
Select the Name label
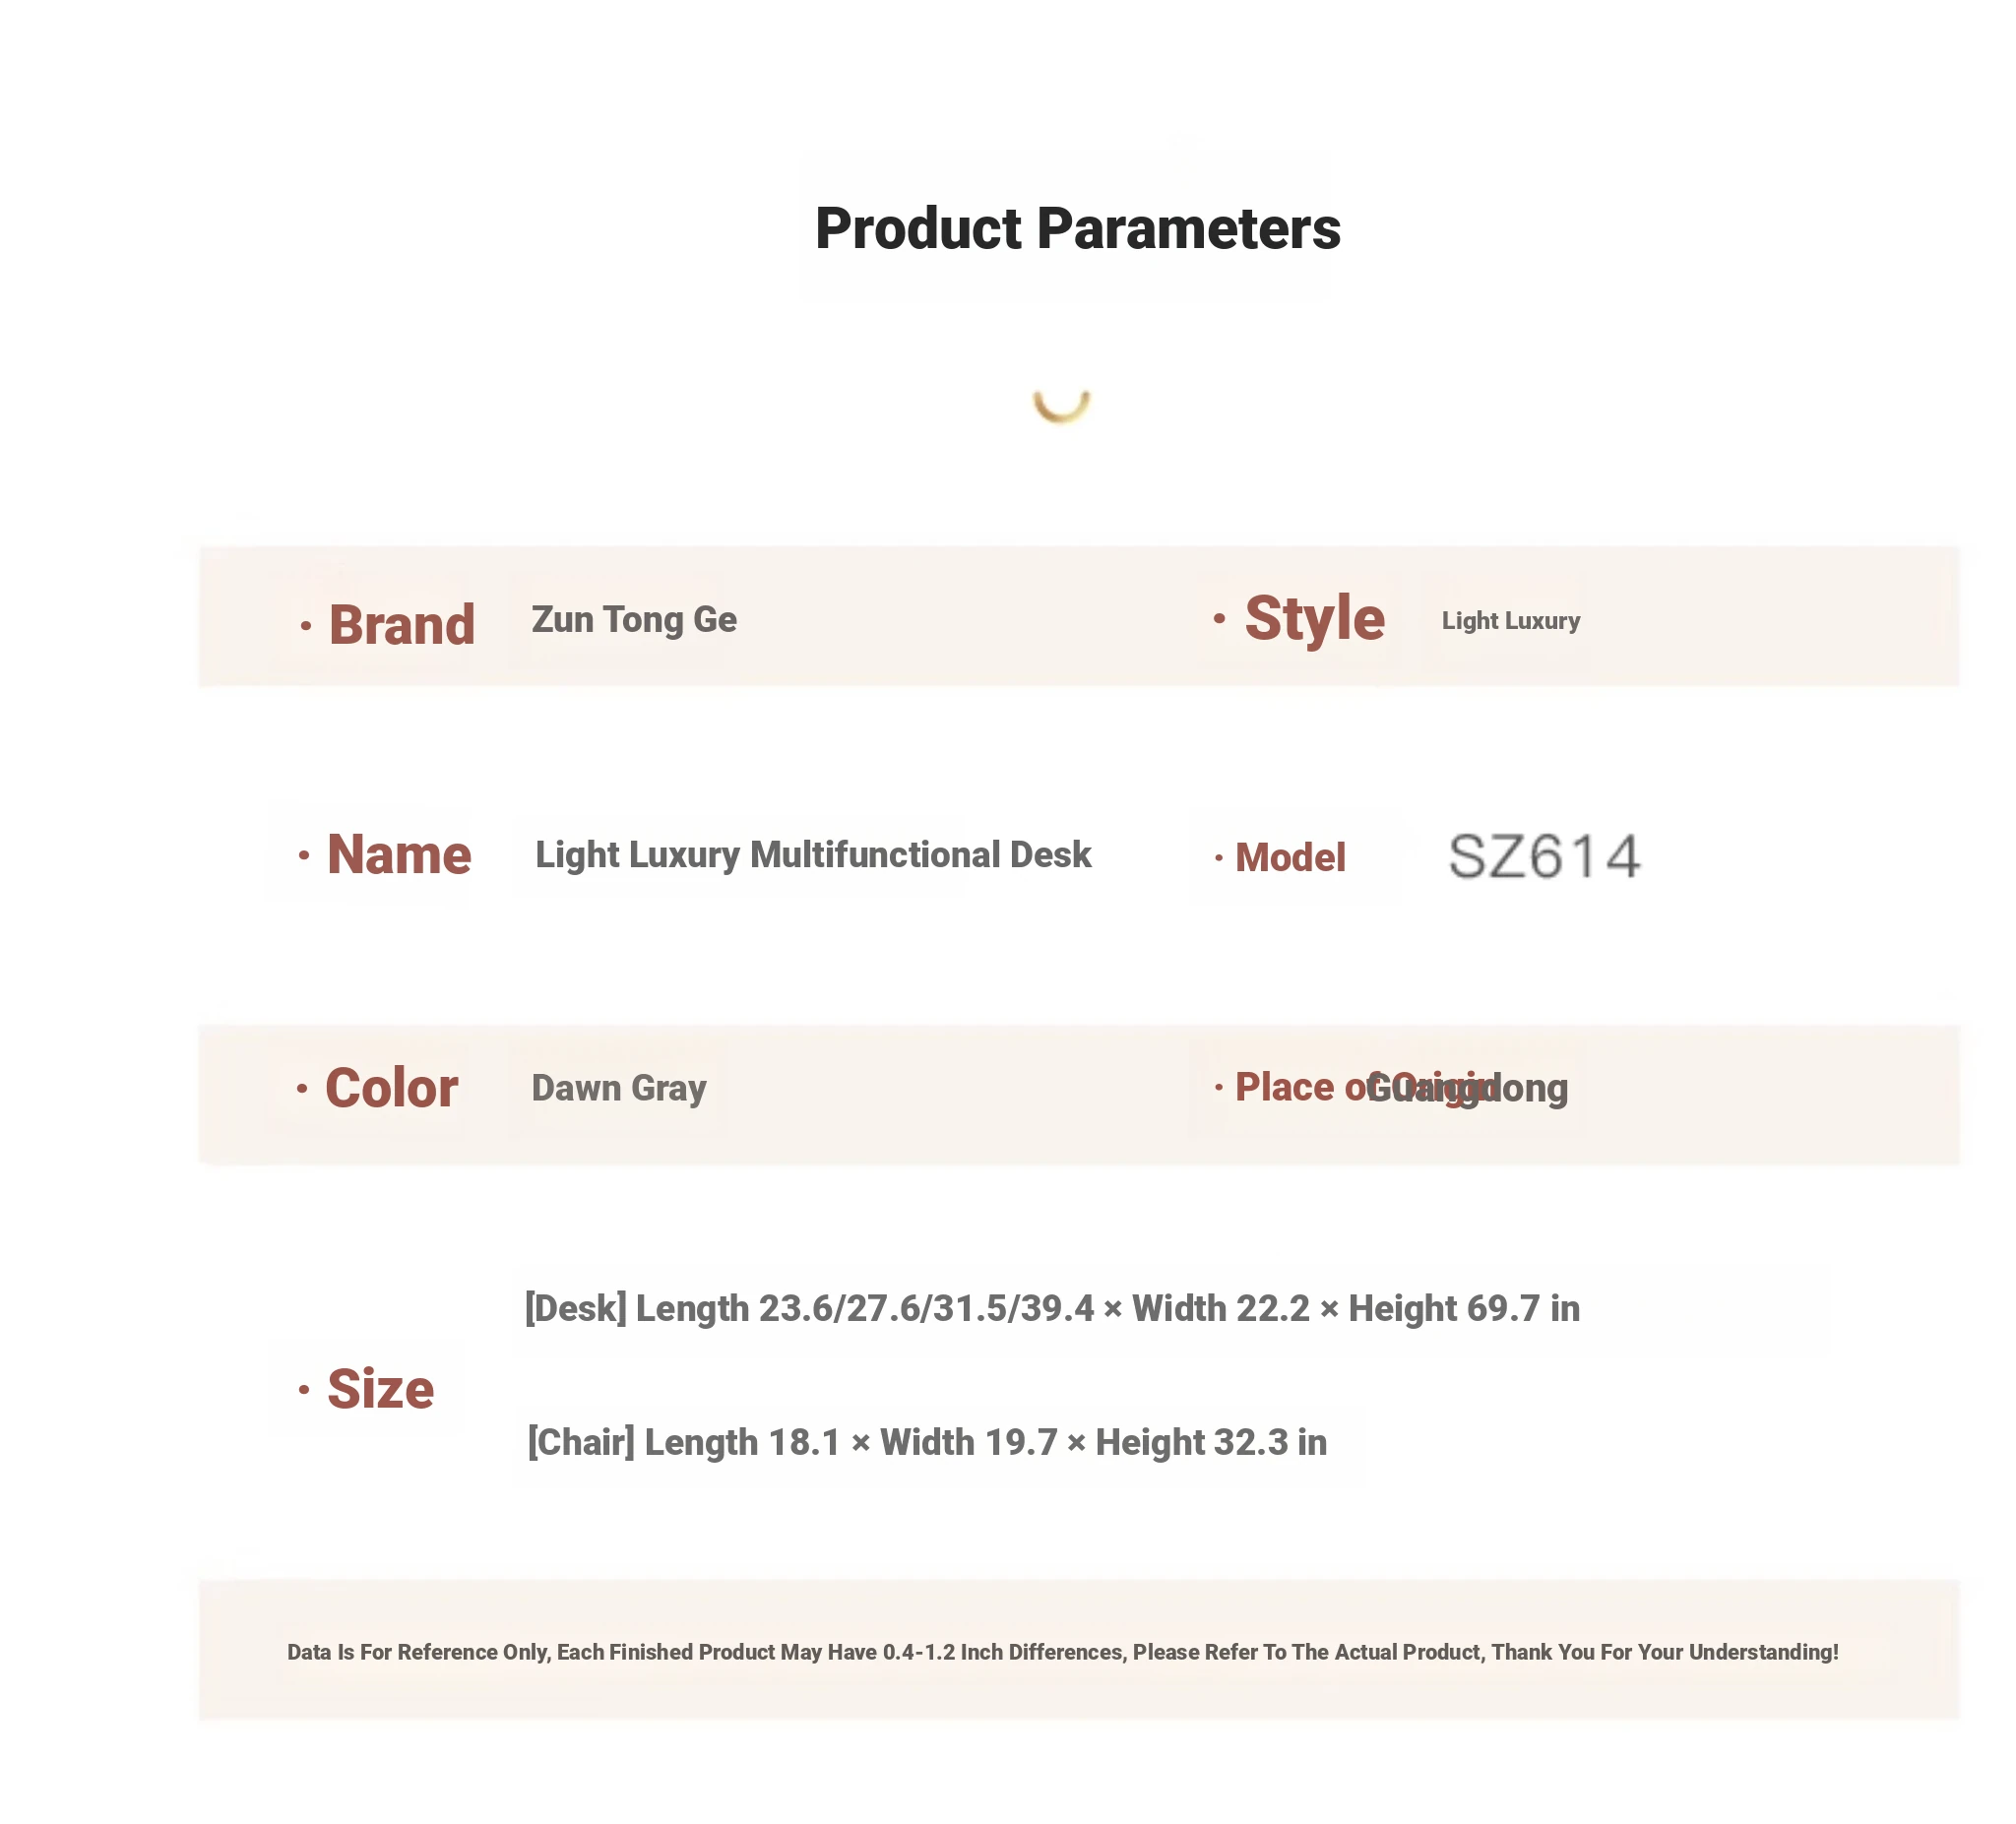click(399, 855)
